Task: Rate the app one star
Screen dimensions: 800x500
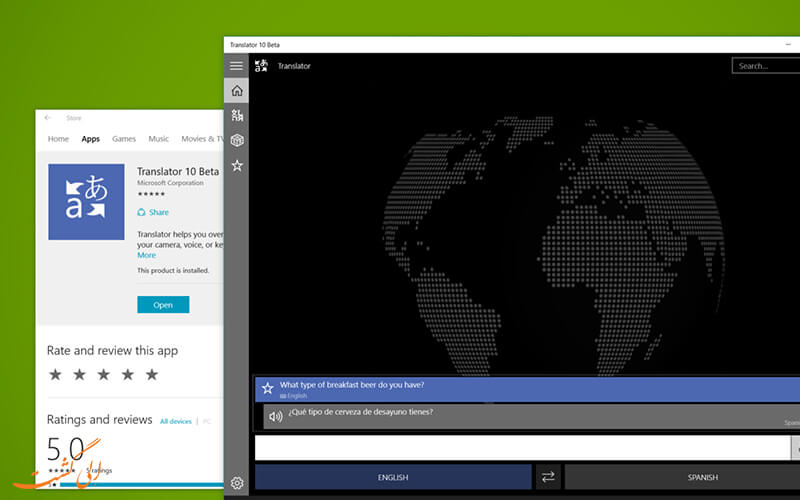Action: tap(55, 374)
